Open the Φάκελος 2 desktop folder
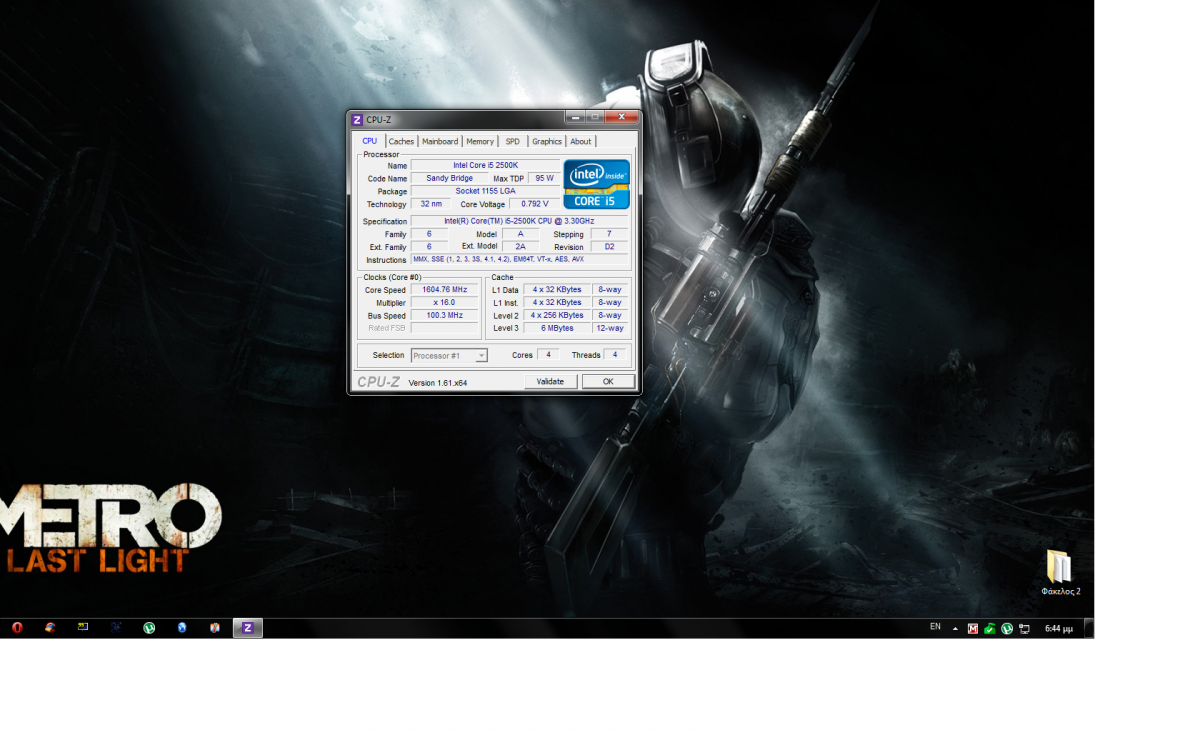 [1060, 571]
